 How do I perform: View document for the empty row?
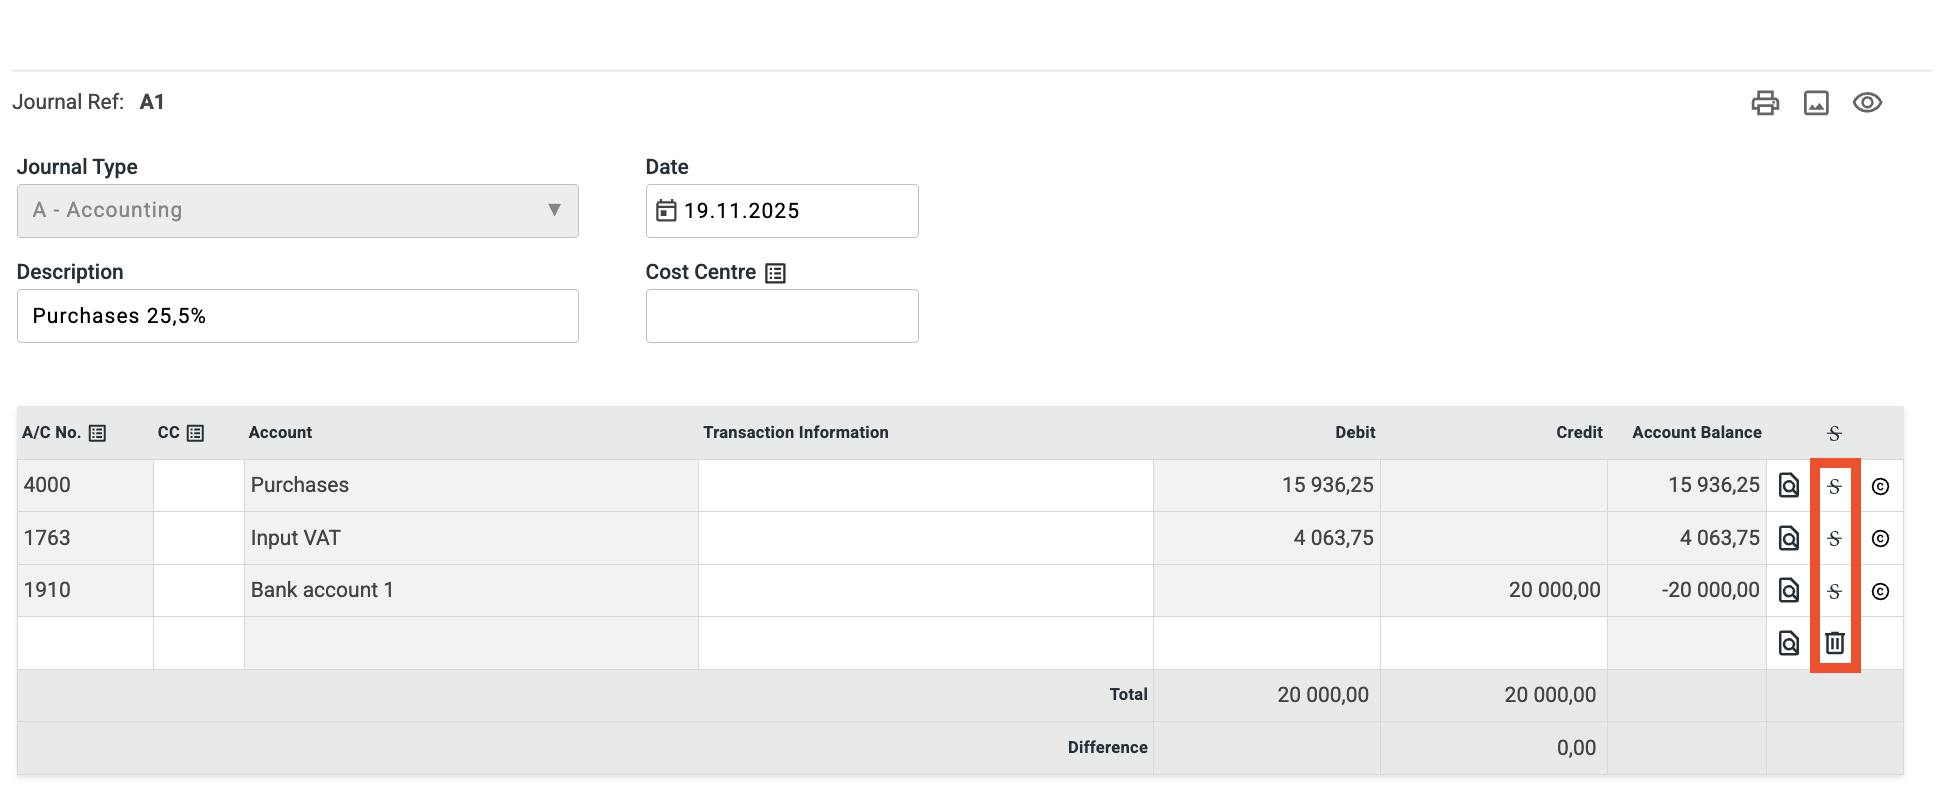click(1789, 643)
